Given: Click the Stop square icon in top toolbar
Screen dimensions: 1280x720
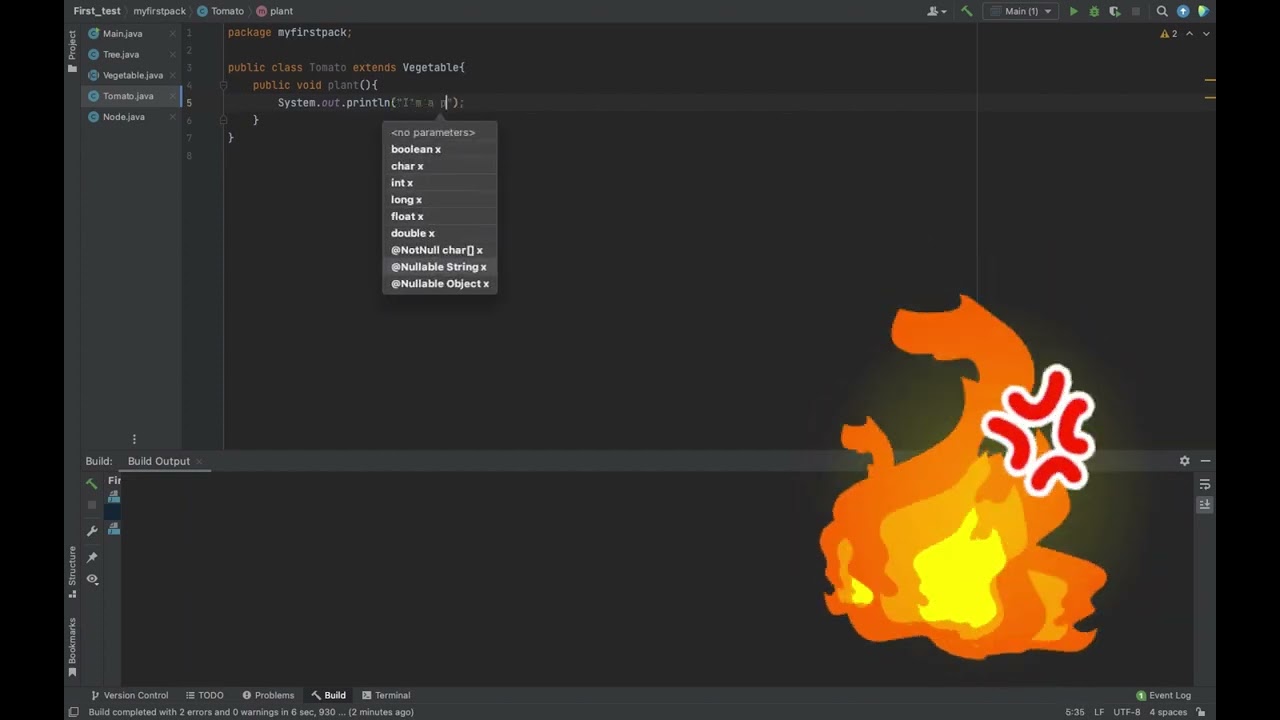Looking at the screenshot, I should (x=1135, y=11).
